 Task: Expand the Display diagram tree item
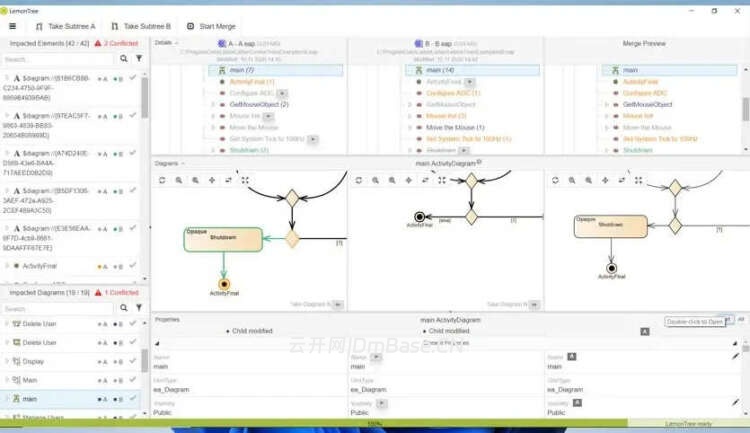pyautogui.click(x=8, y=361)
